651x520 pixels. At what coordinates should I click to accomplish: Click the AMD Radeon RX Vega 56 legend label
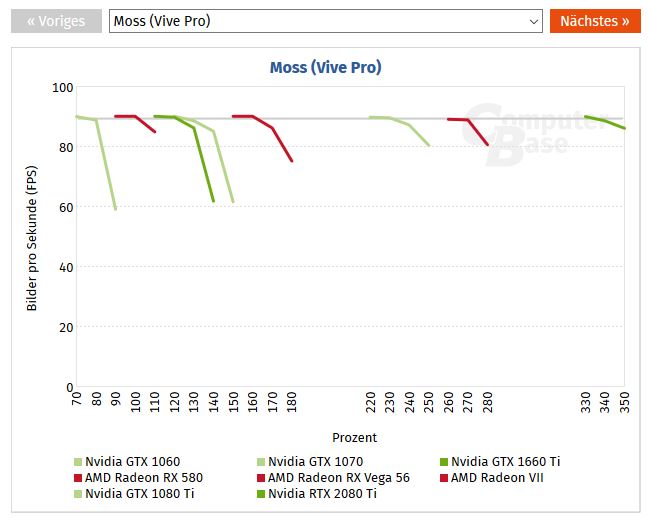pos(339,478)
